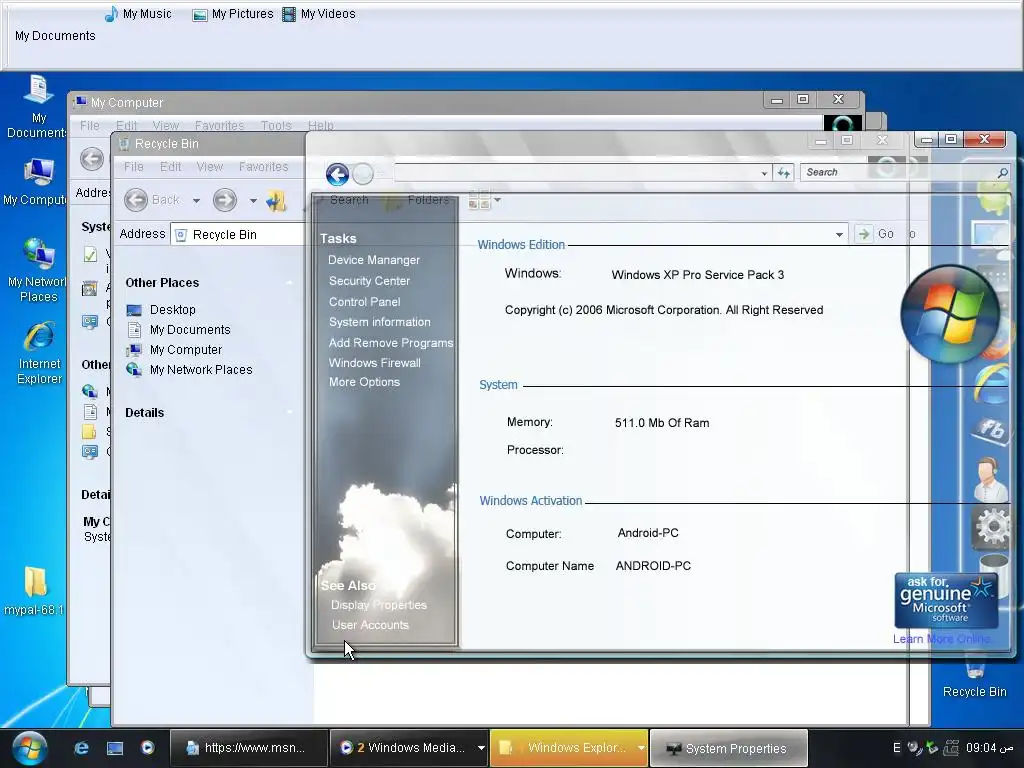Click Forward arrow in Recycle Bin window

[225, 200]
